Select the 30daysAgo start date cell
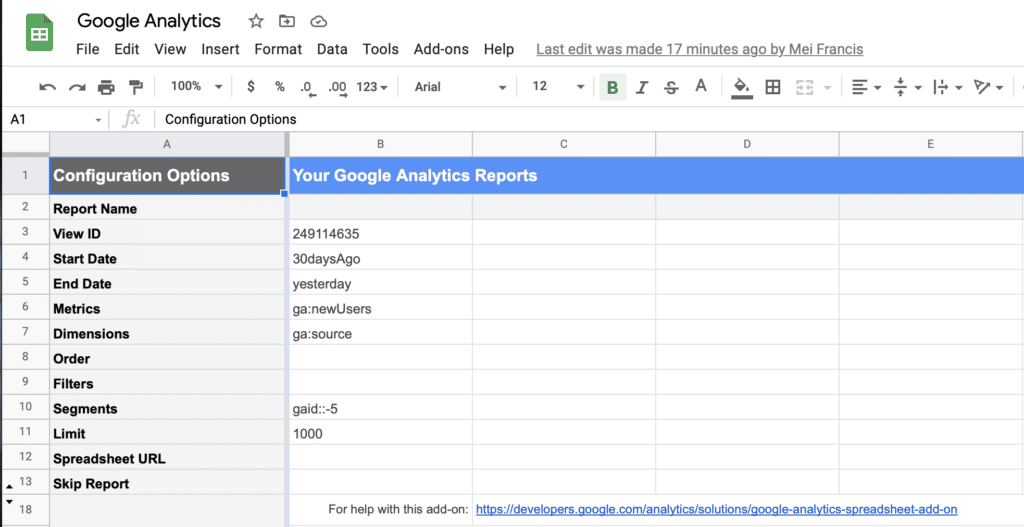Screen dimensions: 1024x527 click(381, 259)
